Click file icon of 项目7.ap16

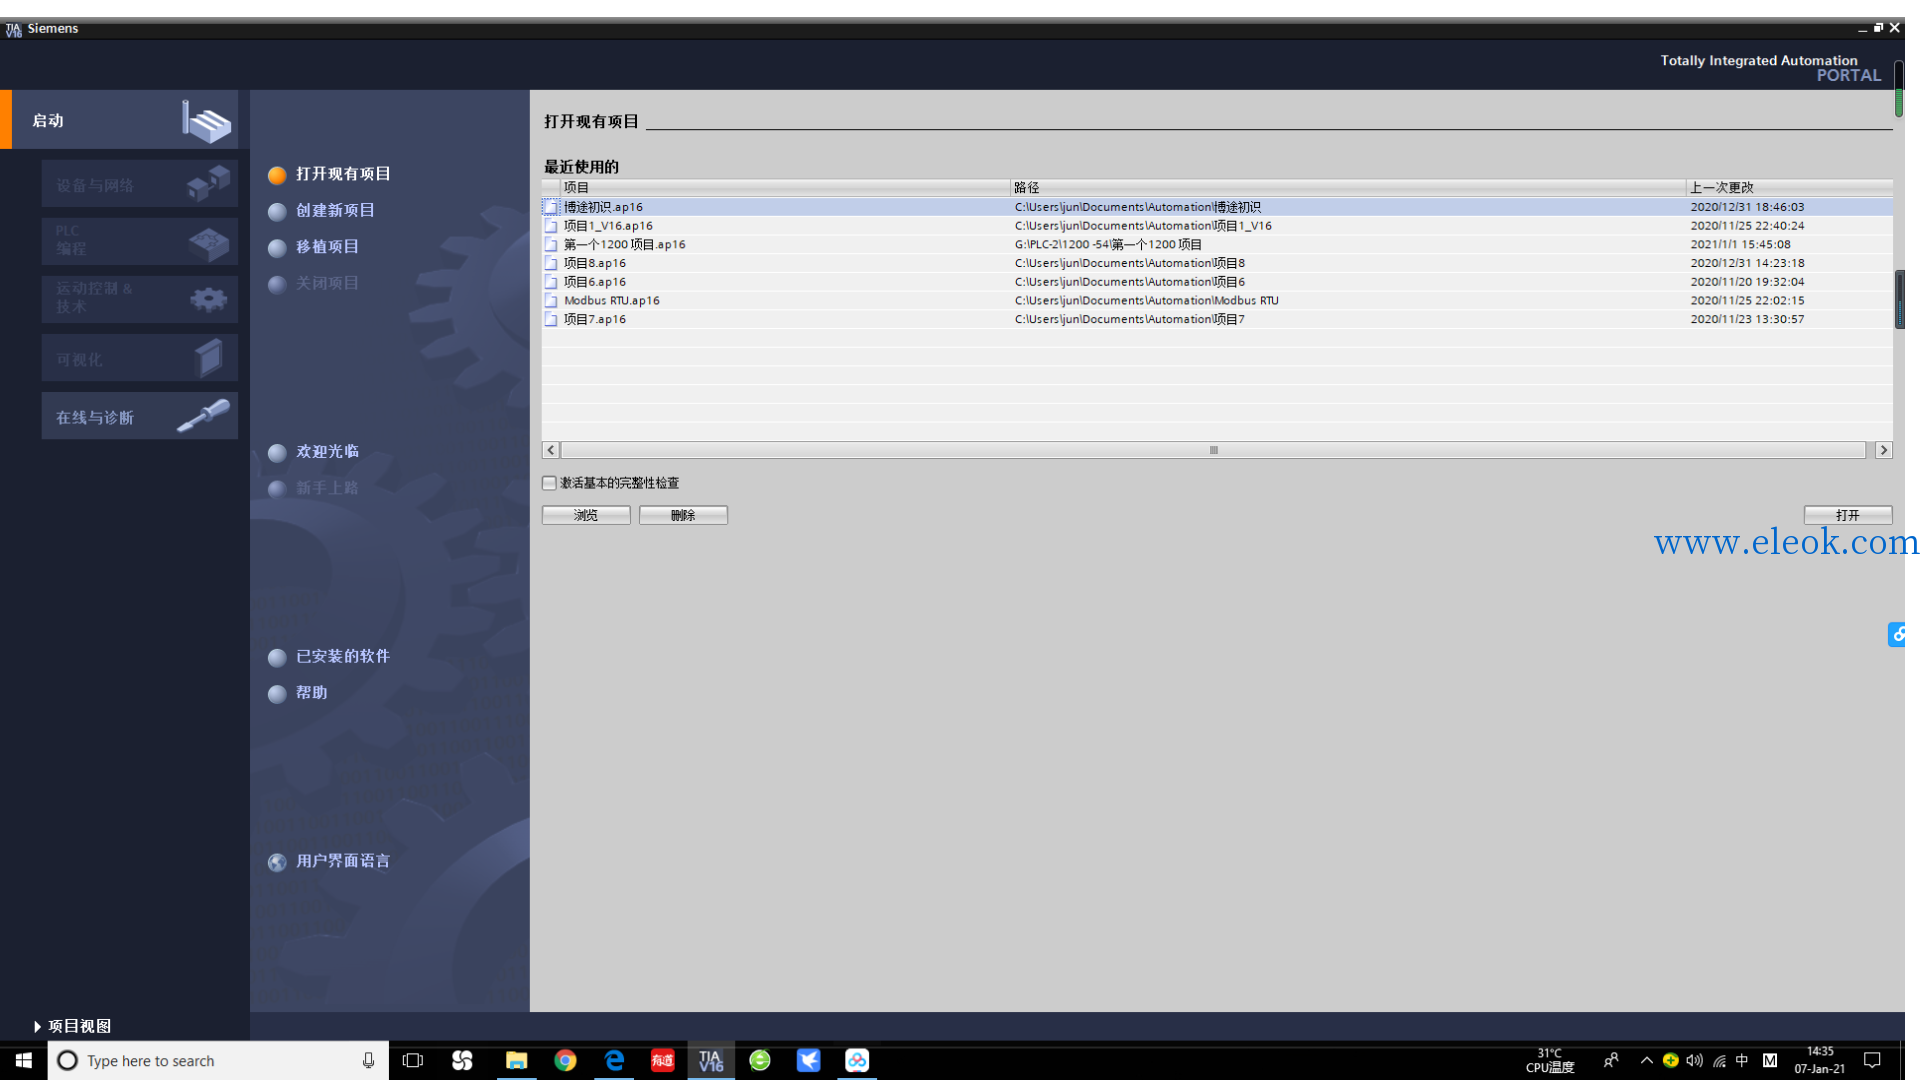[x=551, y=319]
